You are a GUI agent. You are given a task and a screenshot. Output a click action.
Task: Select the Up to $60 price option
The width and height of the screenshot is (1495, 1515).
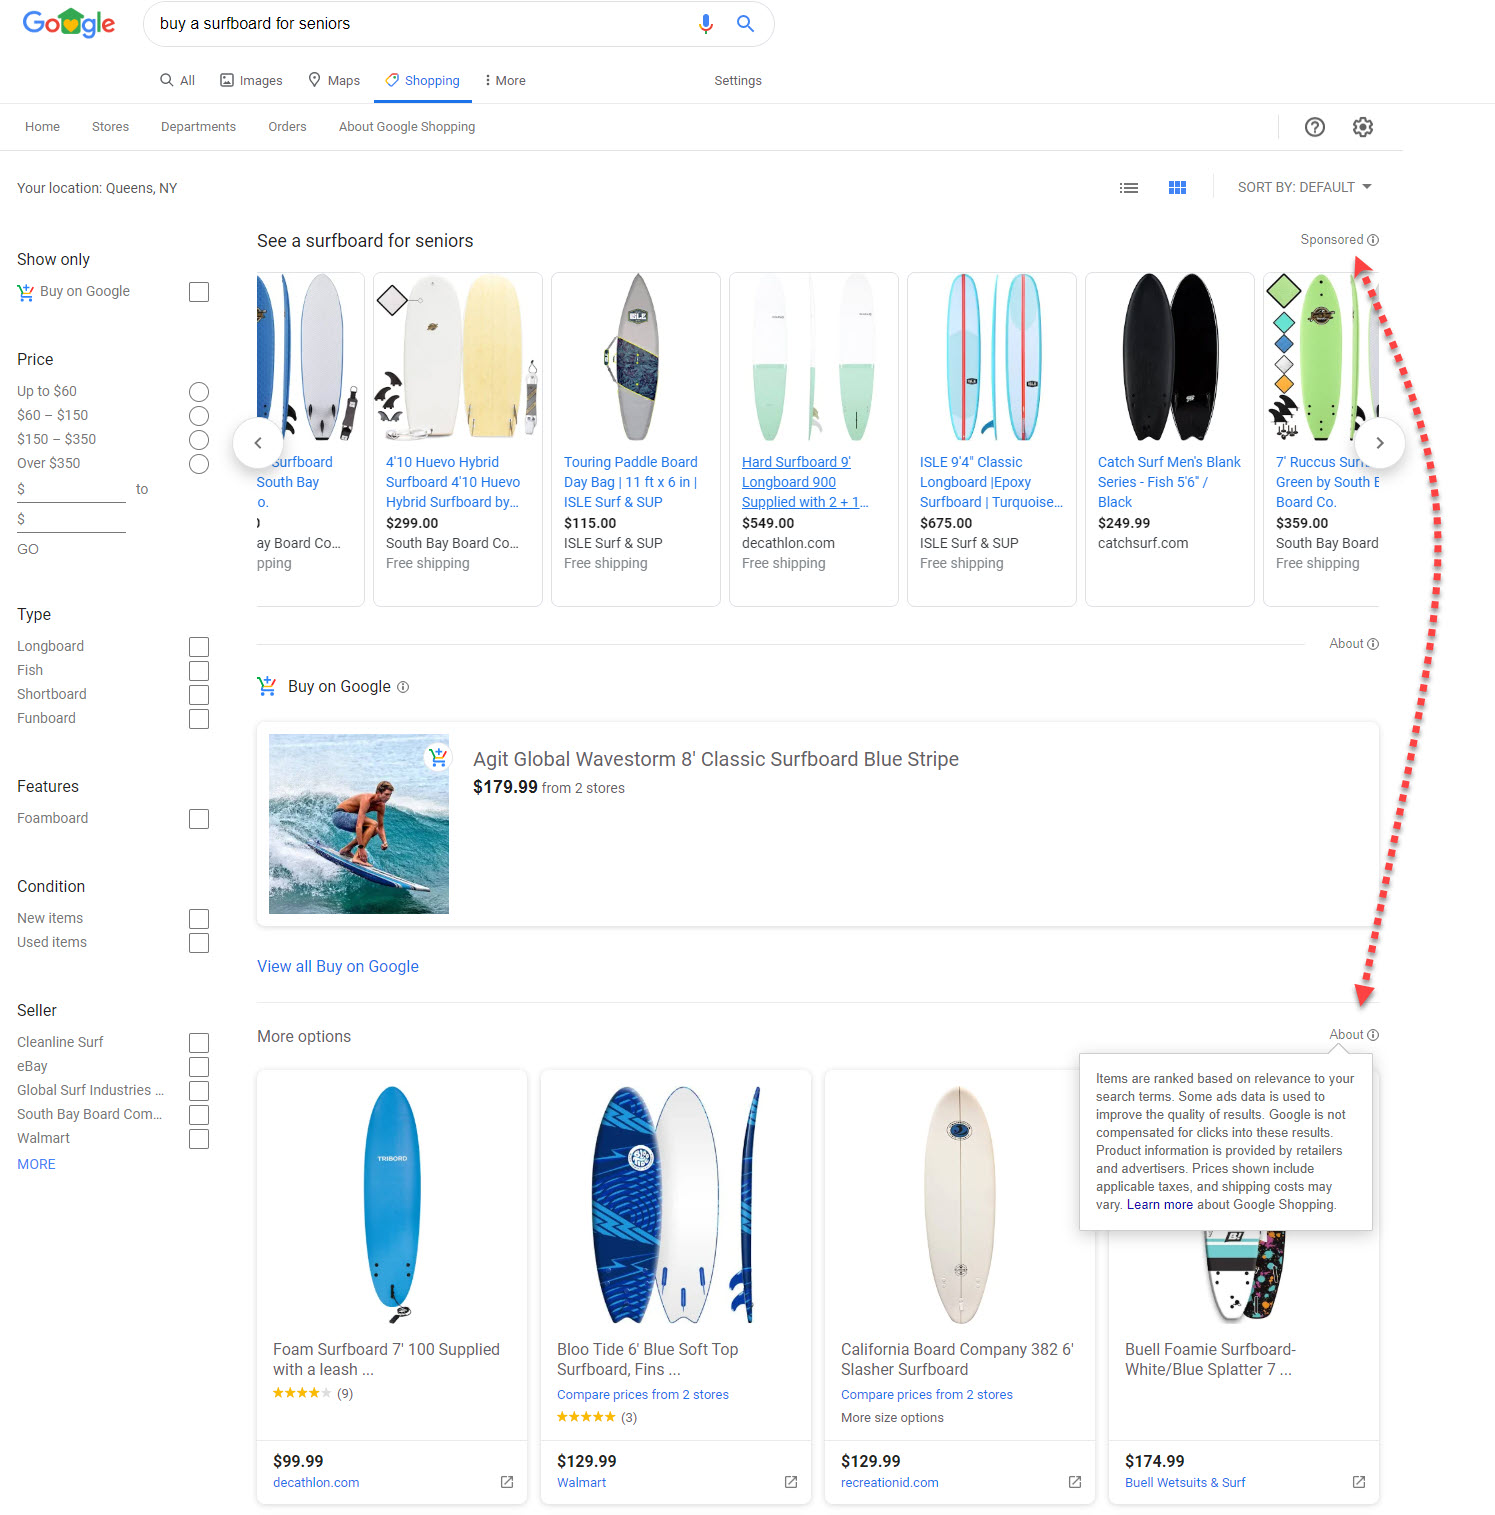coord(199,392)
